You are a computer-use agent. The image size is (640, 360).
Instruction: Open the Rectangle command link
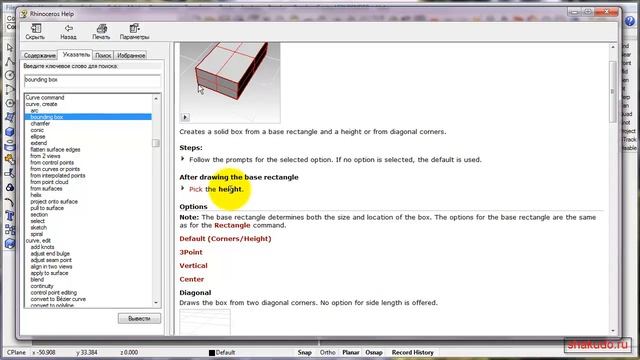tap(232, 225)
